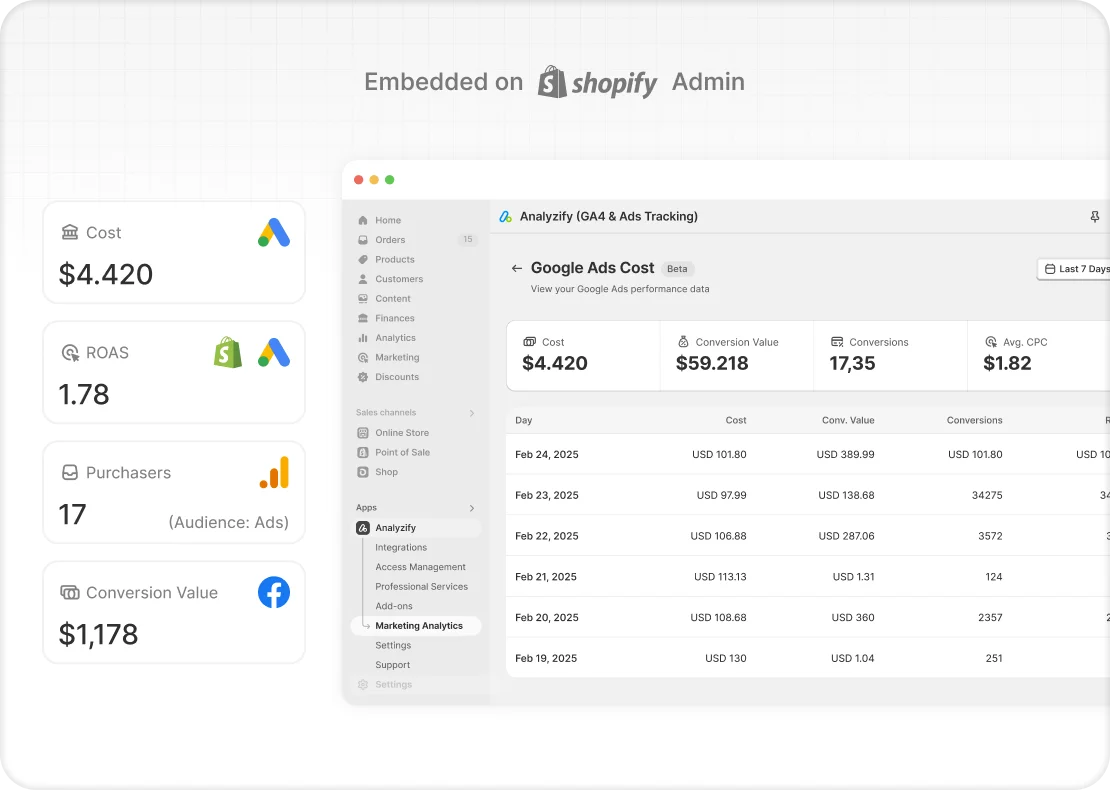Screen dimensions: 1110x790
Task: Open Customers in the sidebar menu
Action: click(x=399, y=279)
